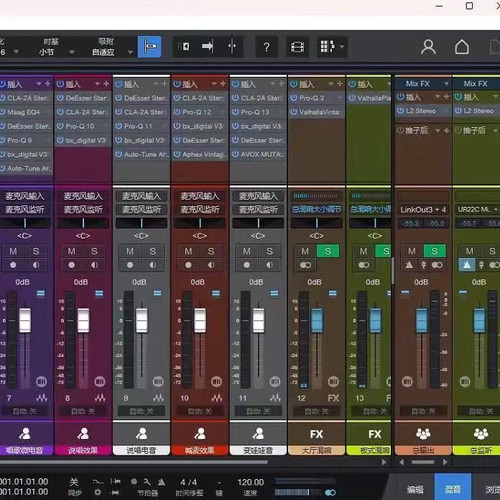500x500 pixels.
Task: Select the 板式混响 channel label
Action: click(368, 450)
